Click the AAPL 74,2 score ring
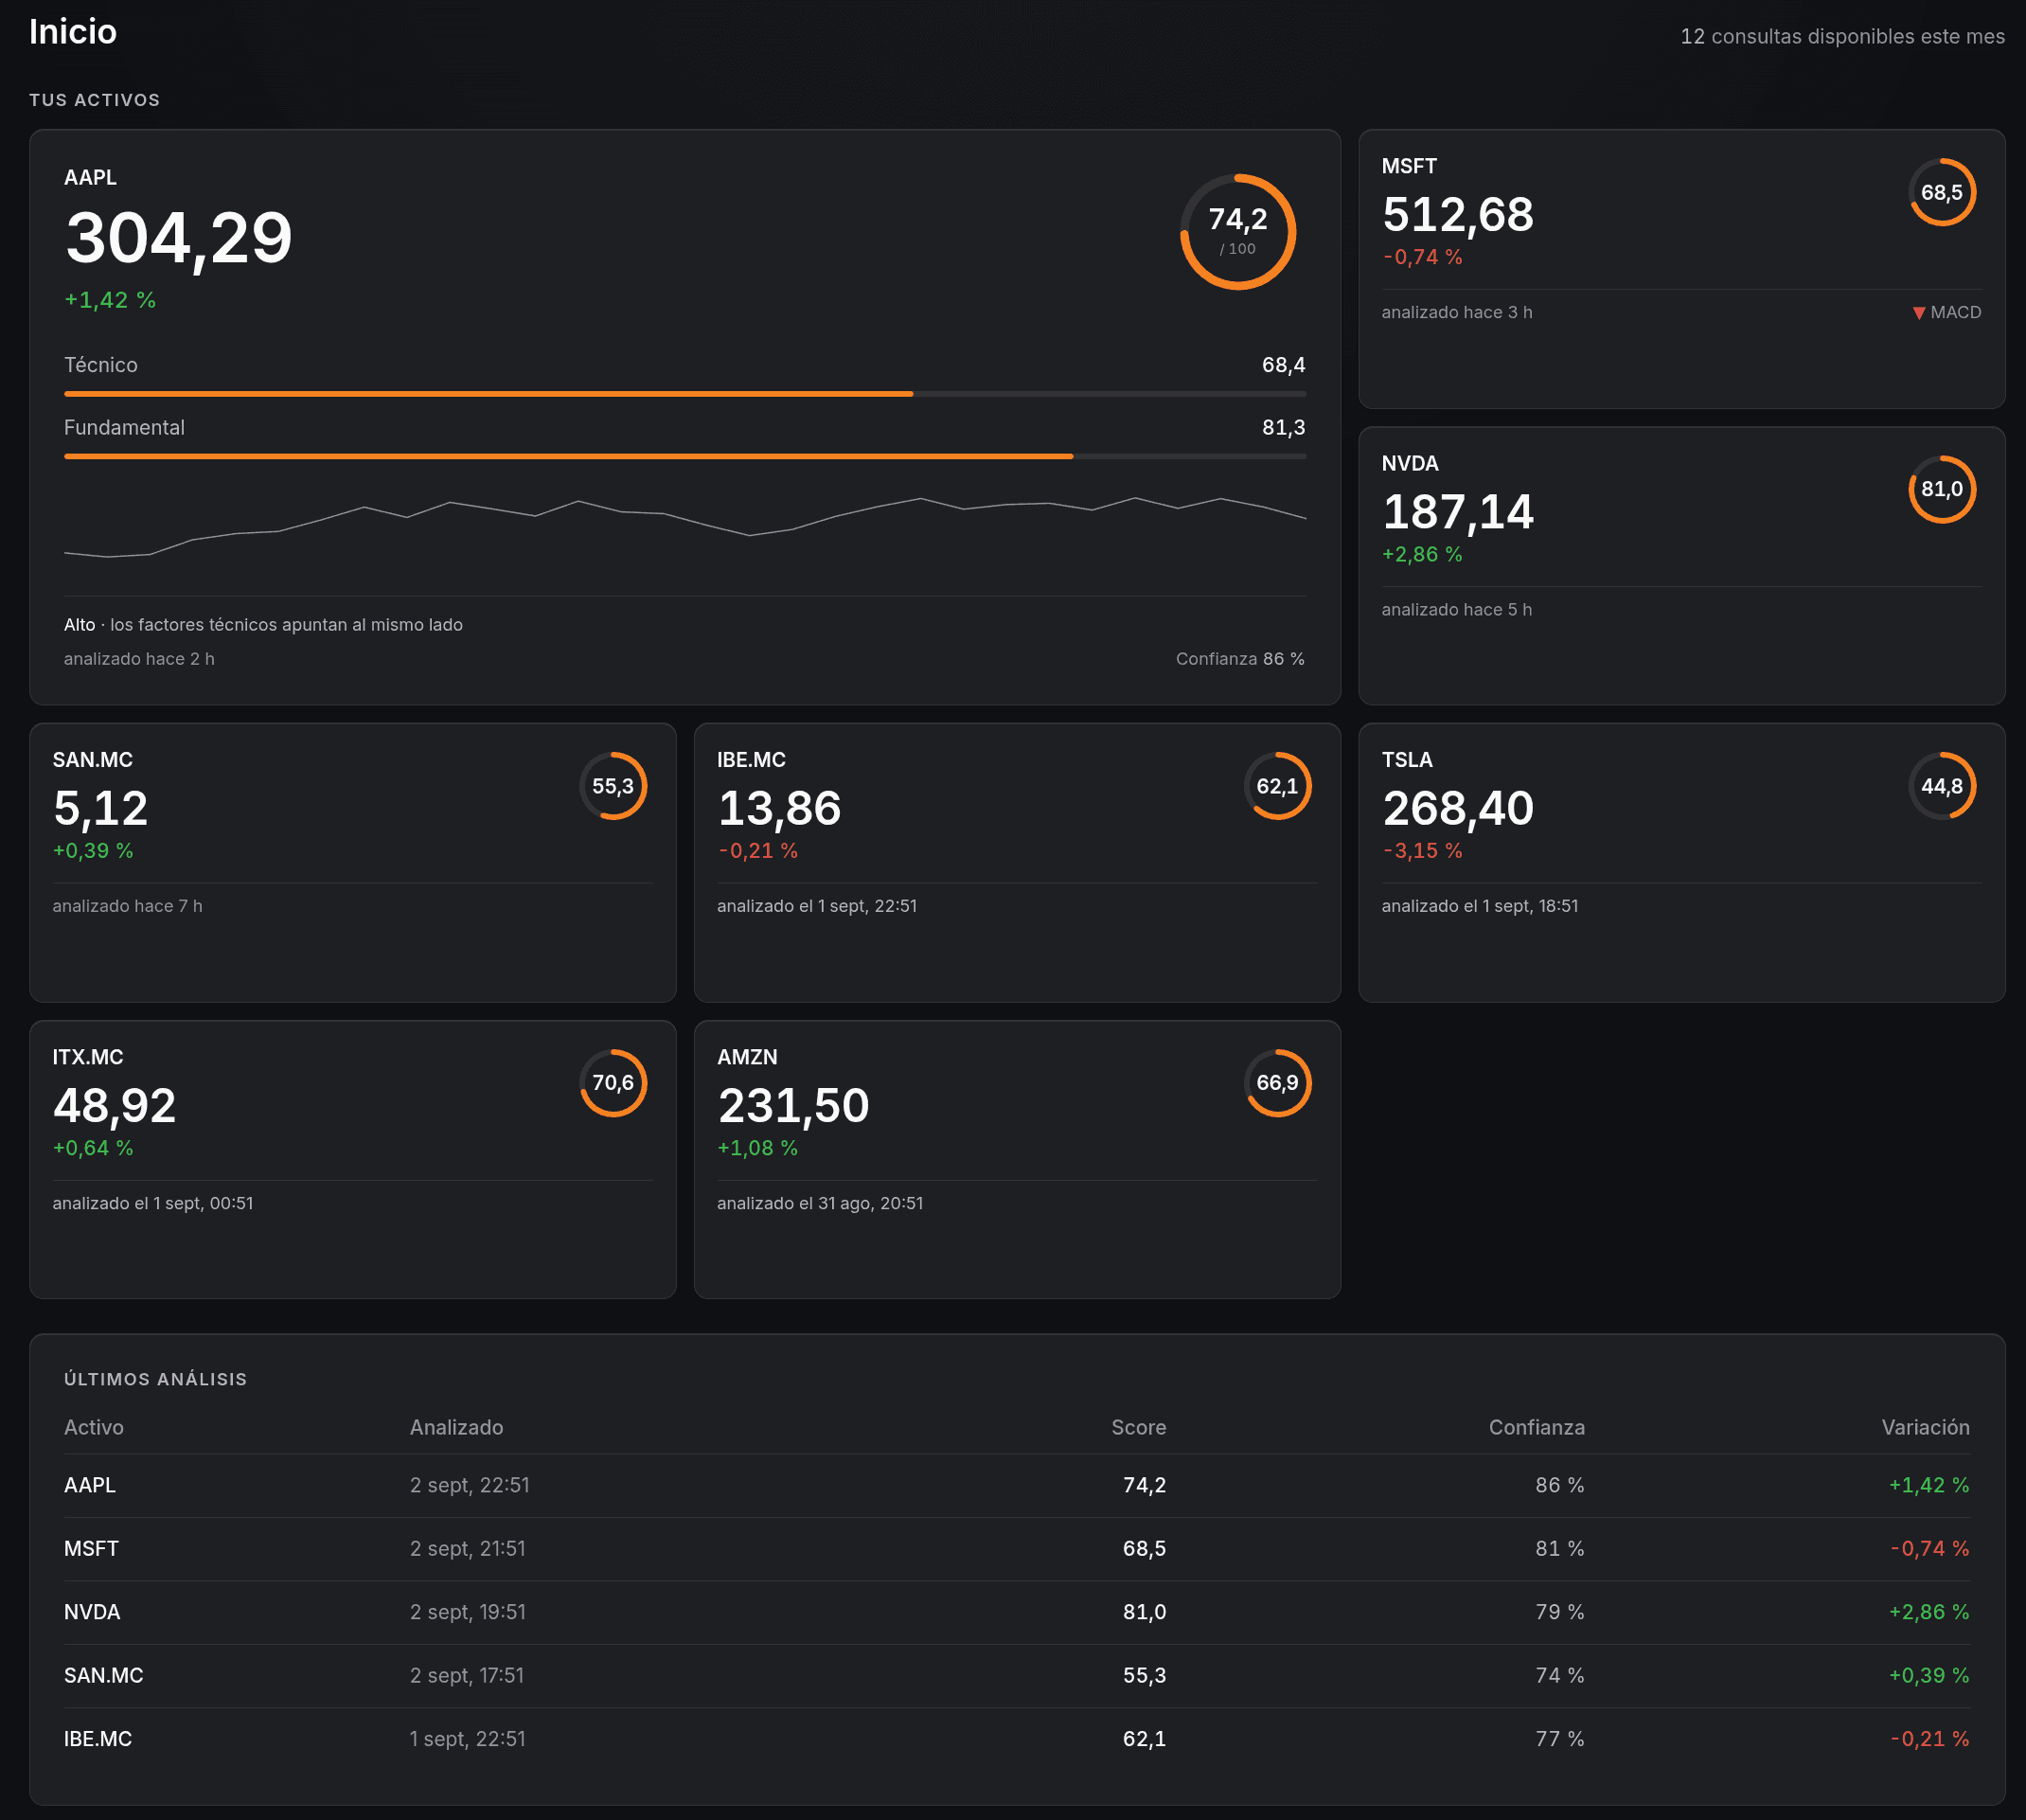 1238,232
